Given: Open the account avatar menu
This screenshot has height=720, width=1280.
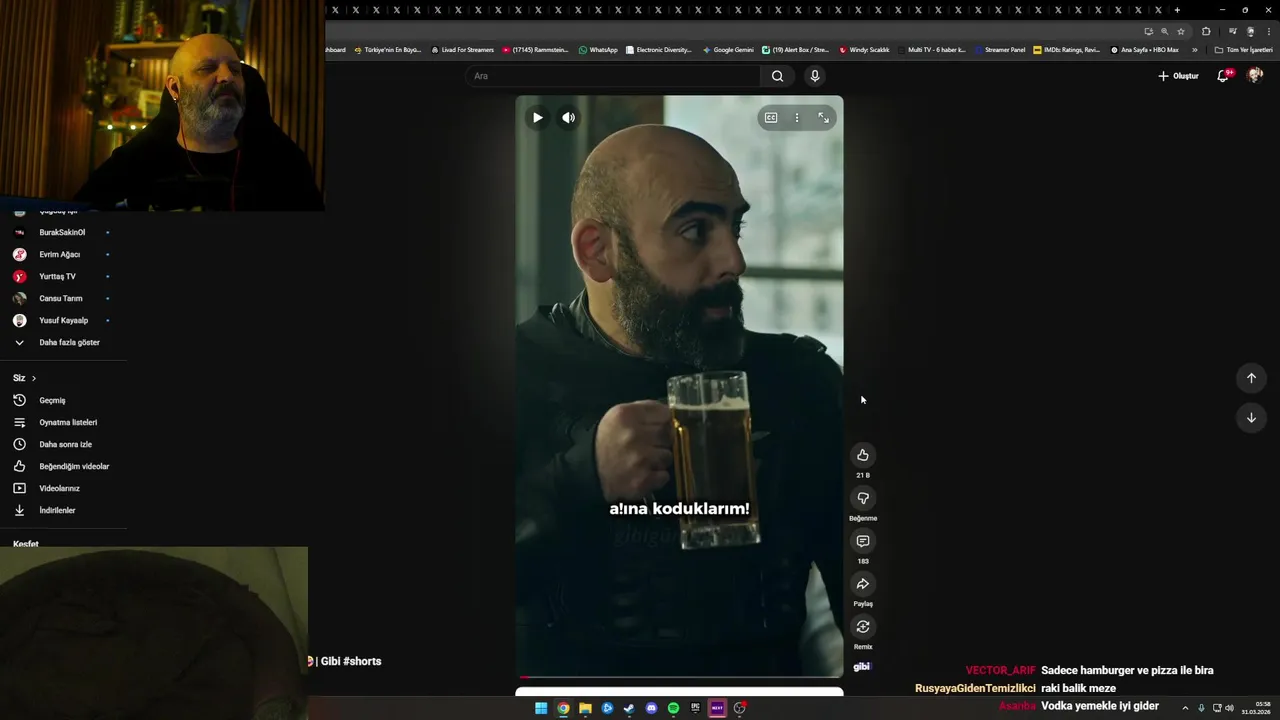Looking at the screenshot, I should 1255,76.
